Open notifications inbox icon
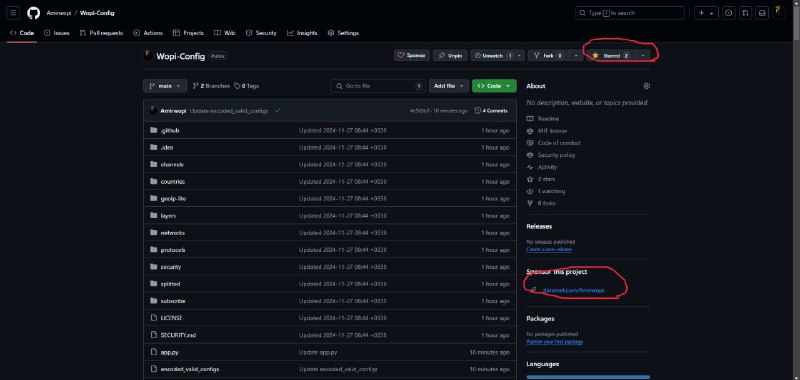Screen dimensions: 800x380 (x=762, y=13)
